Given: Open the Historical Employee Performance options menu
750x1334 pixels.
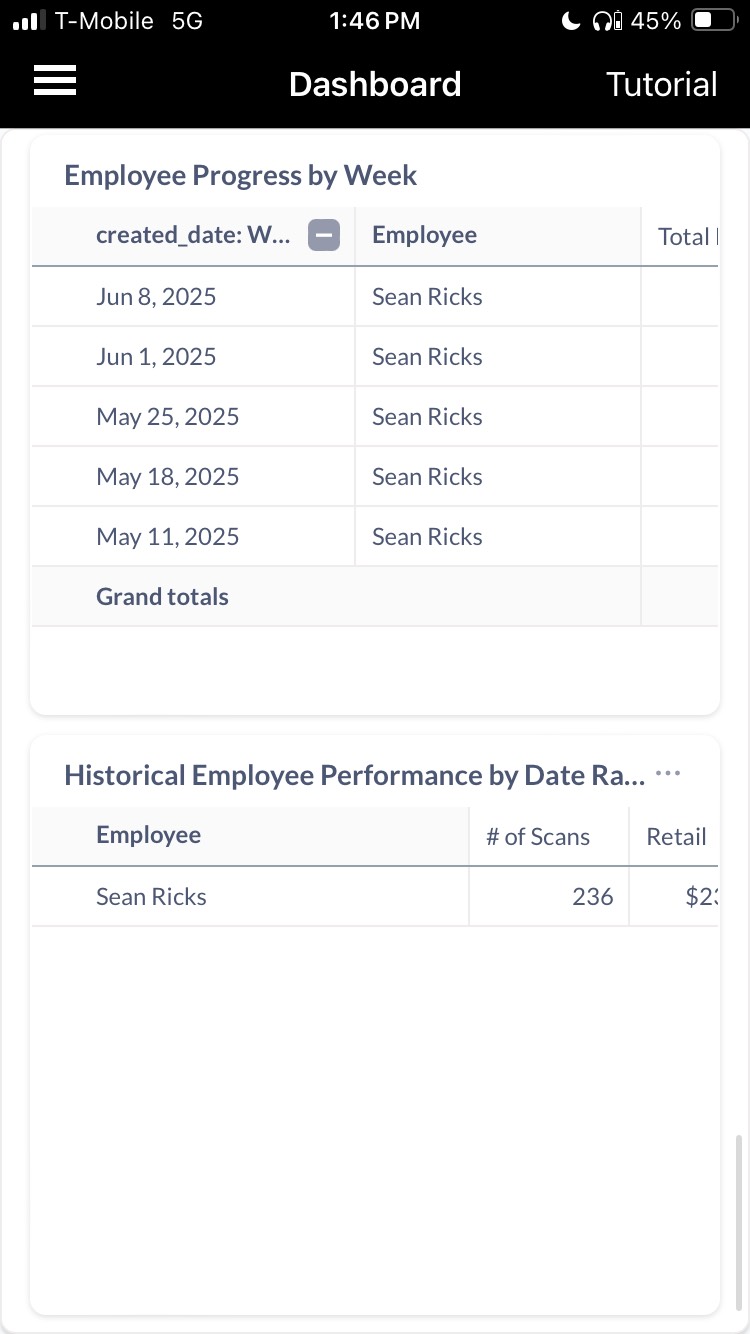Looking at the screenshot, I should tap(668, 774).
